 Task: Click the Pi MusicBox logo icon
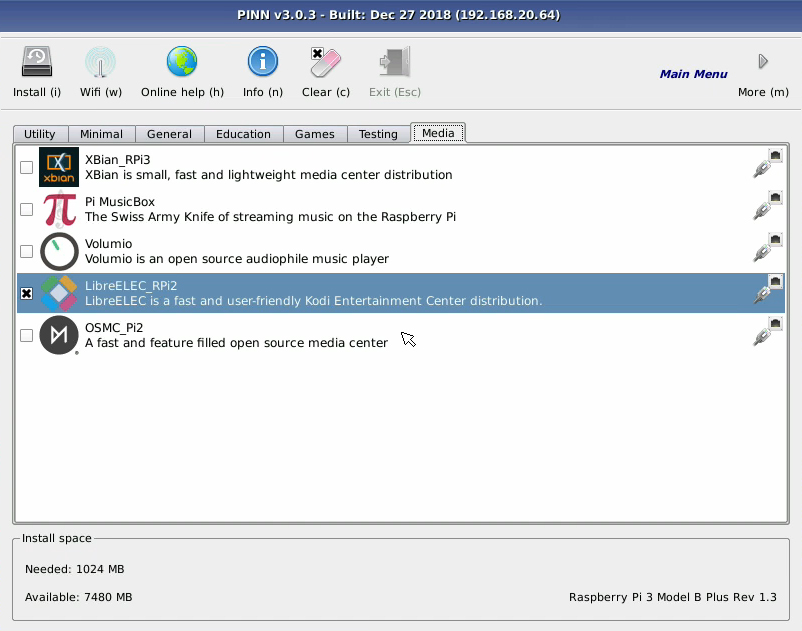[59, 209]
